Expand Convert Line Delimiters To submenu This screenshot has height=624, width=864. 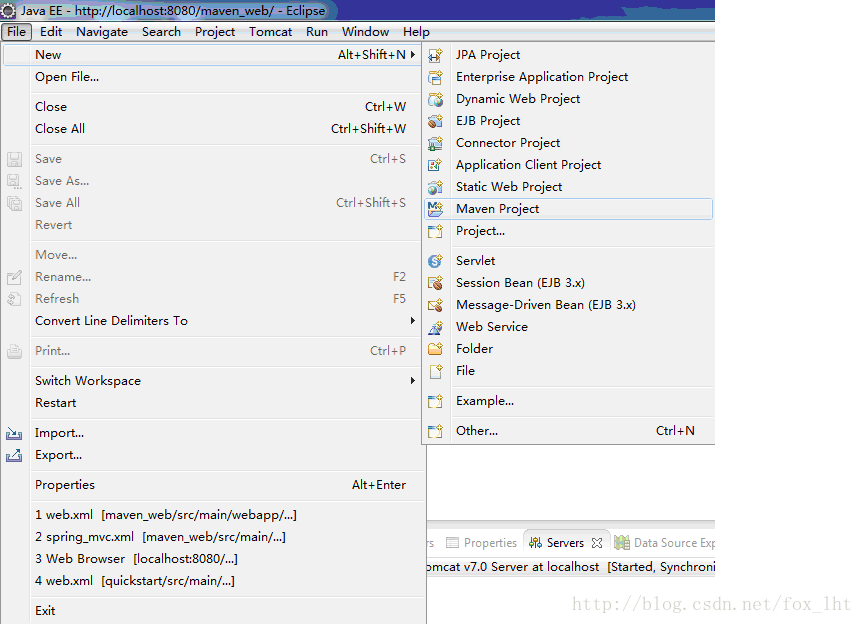click(x=412, y=321)
